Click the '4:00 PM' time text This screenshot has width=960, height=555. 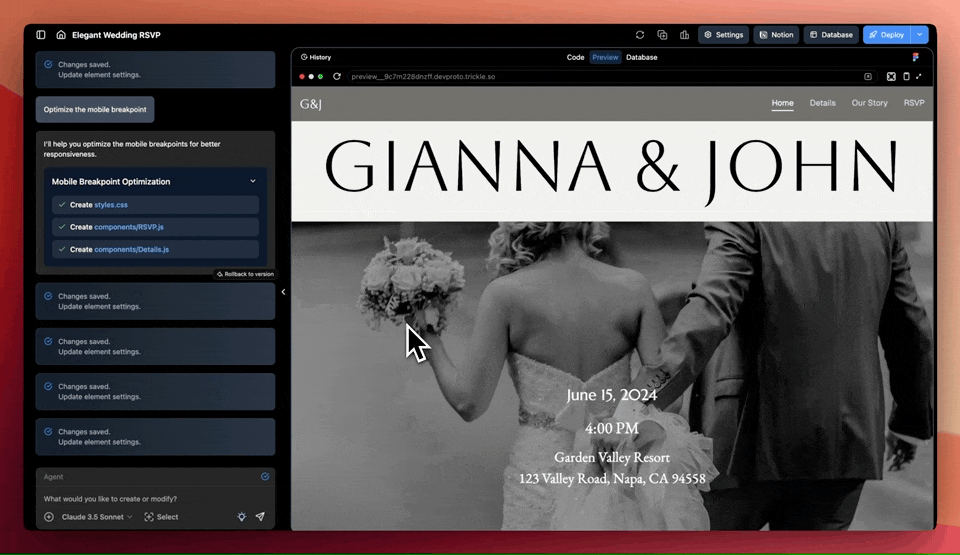612,428
